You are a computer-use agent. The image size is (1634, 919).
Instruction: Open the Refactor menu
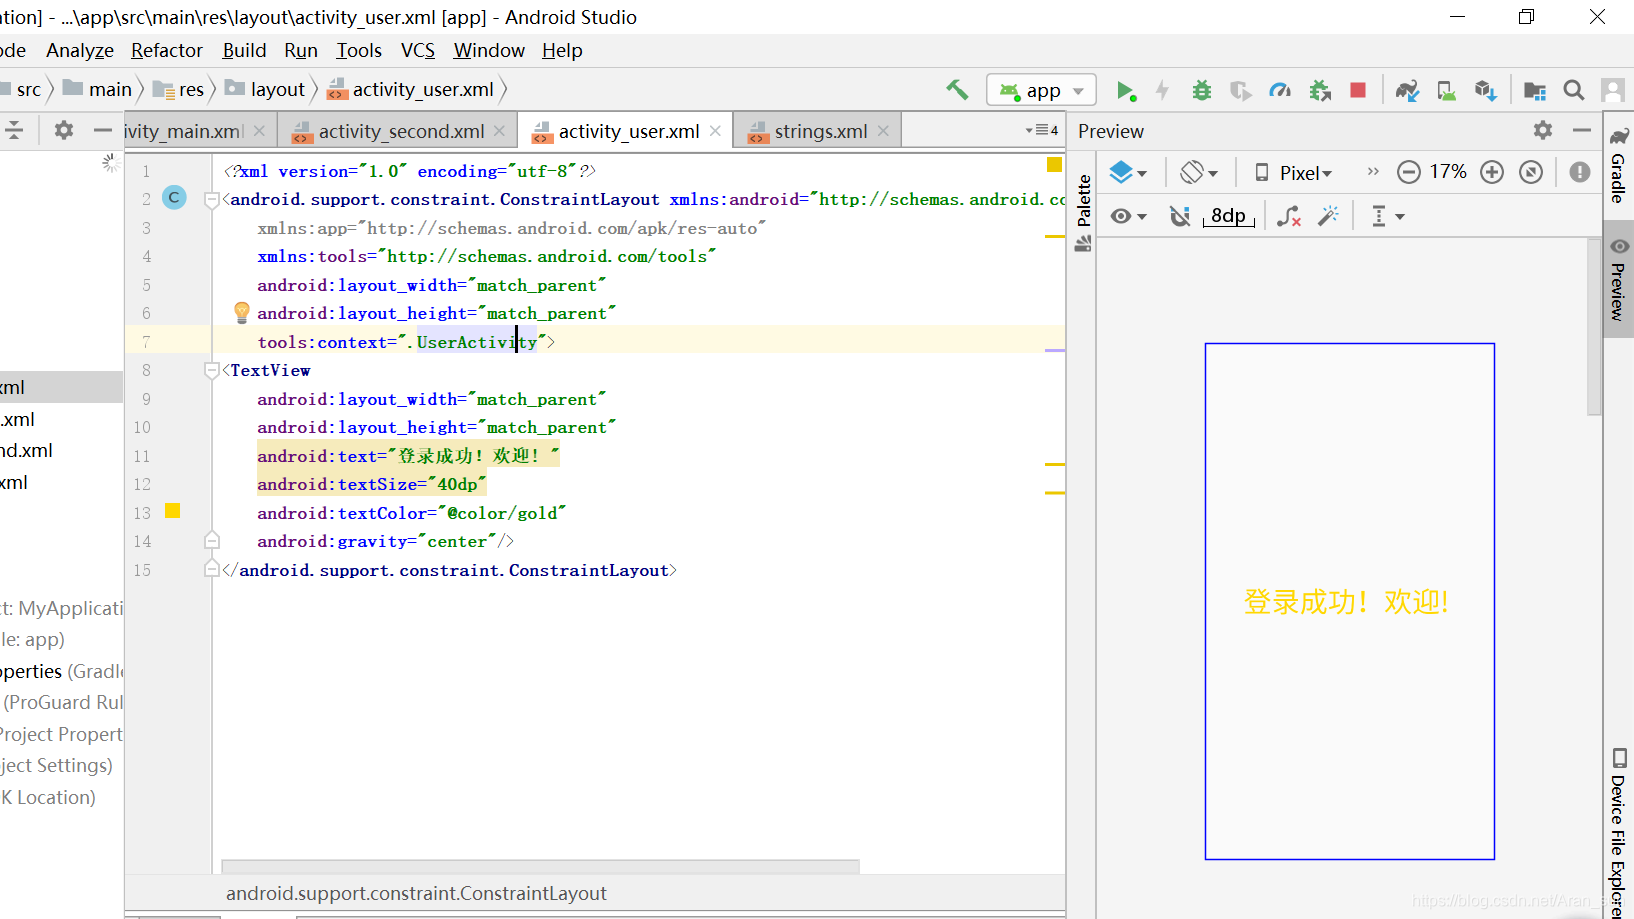pyautogui.click(x=167, y=50)
